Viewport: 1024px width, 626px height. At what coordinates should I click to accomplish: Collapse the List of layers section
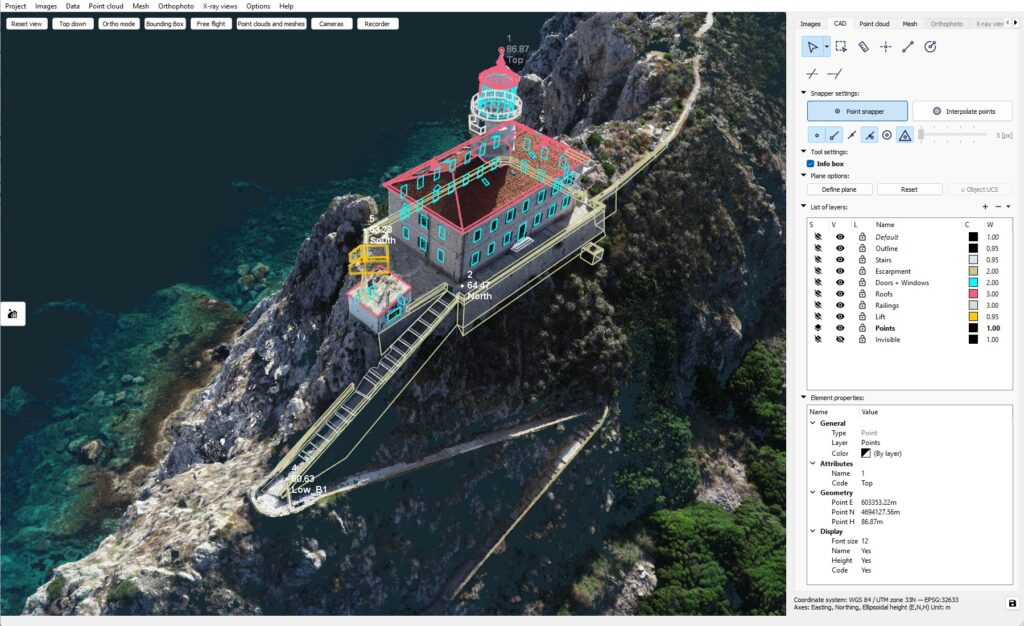801,207
